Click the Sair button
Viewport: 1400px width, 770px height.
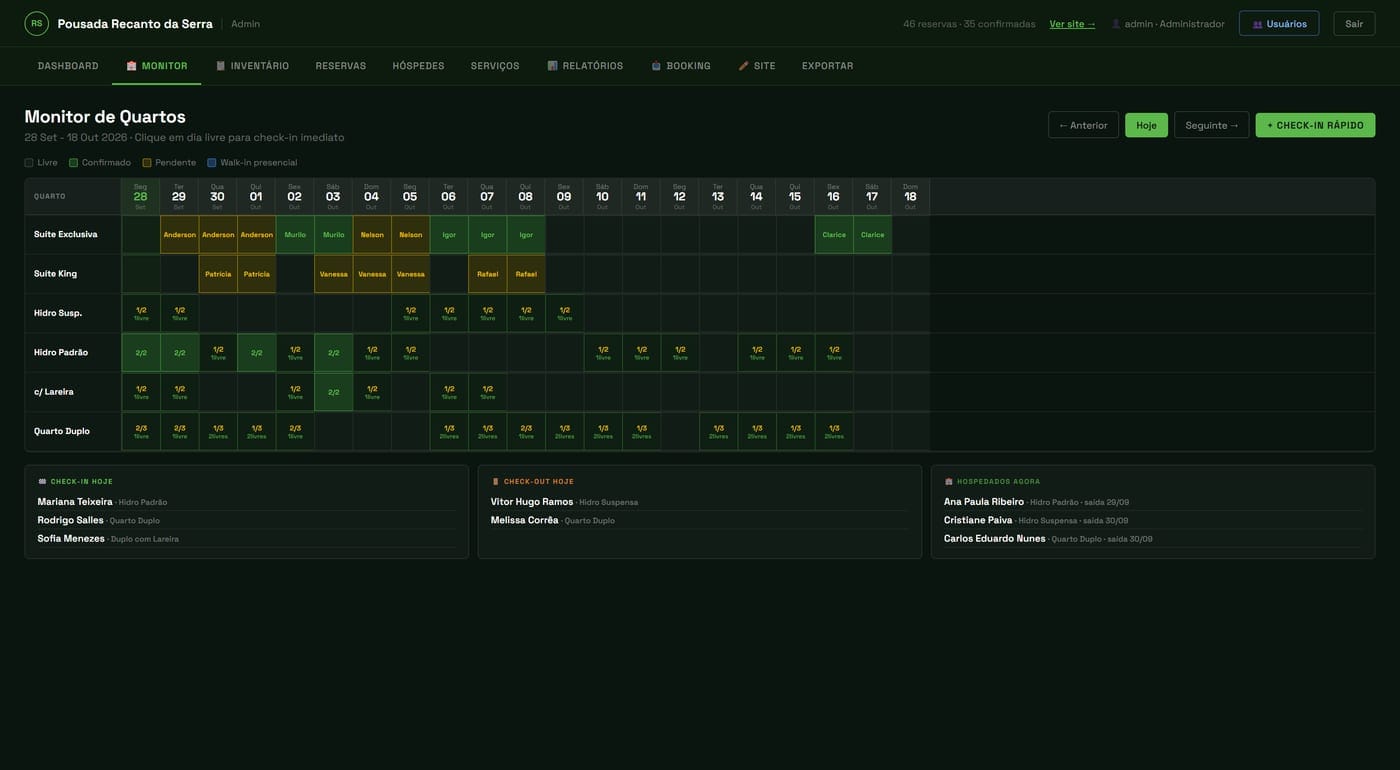1354,24
